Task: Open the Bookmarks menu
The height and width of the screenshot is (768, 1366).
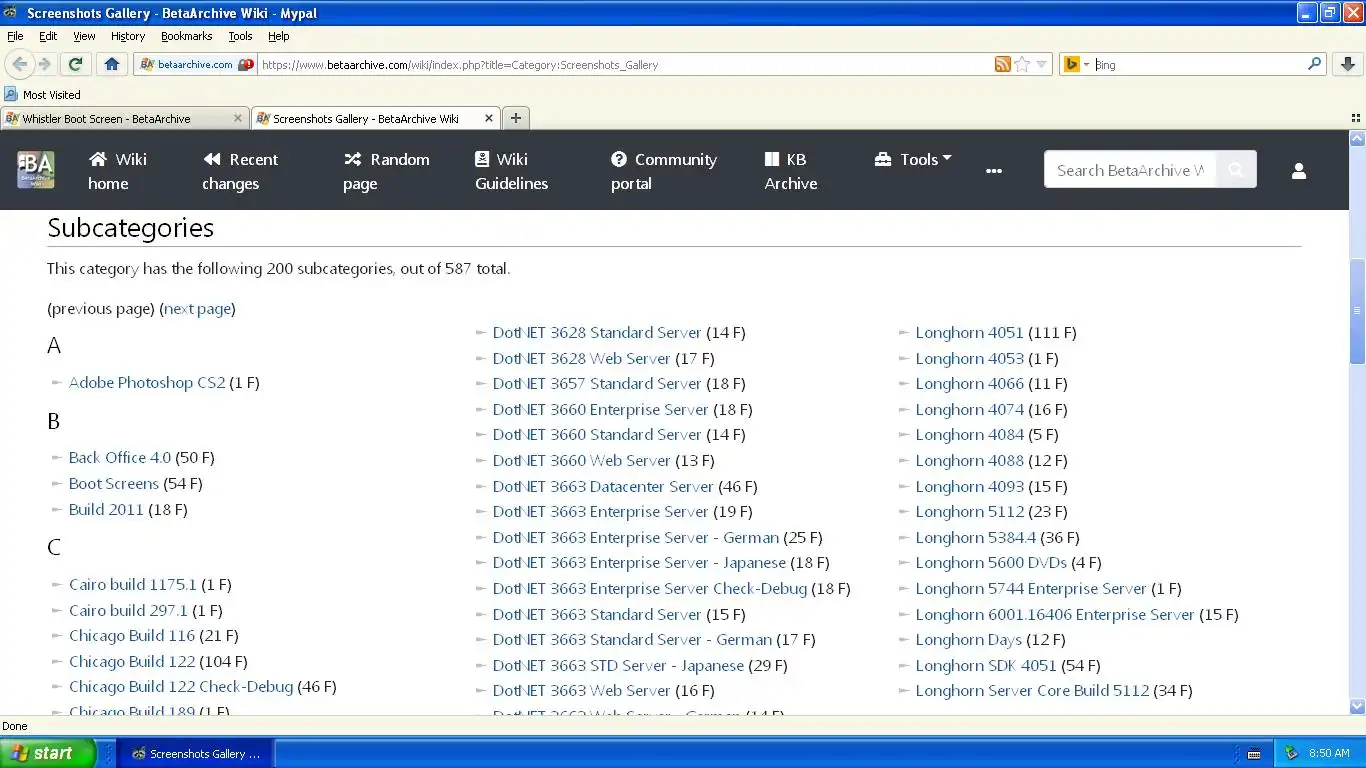Action: pos(186,36)
